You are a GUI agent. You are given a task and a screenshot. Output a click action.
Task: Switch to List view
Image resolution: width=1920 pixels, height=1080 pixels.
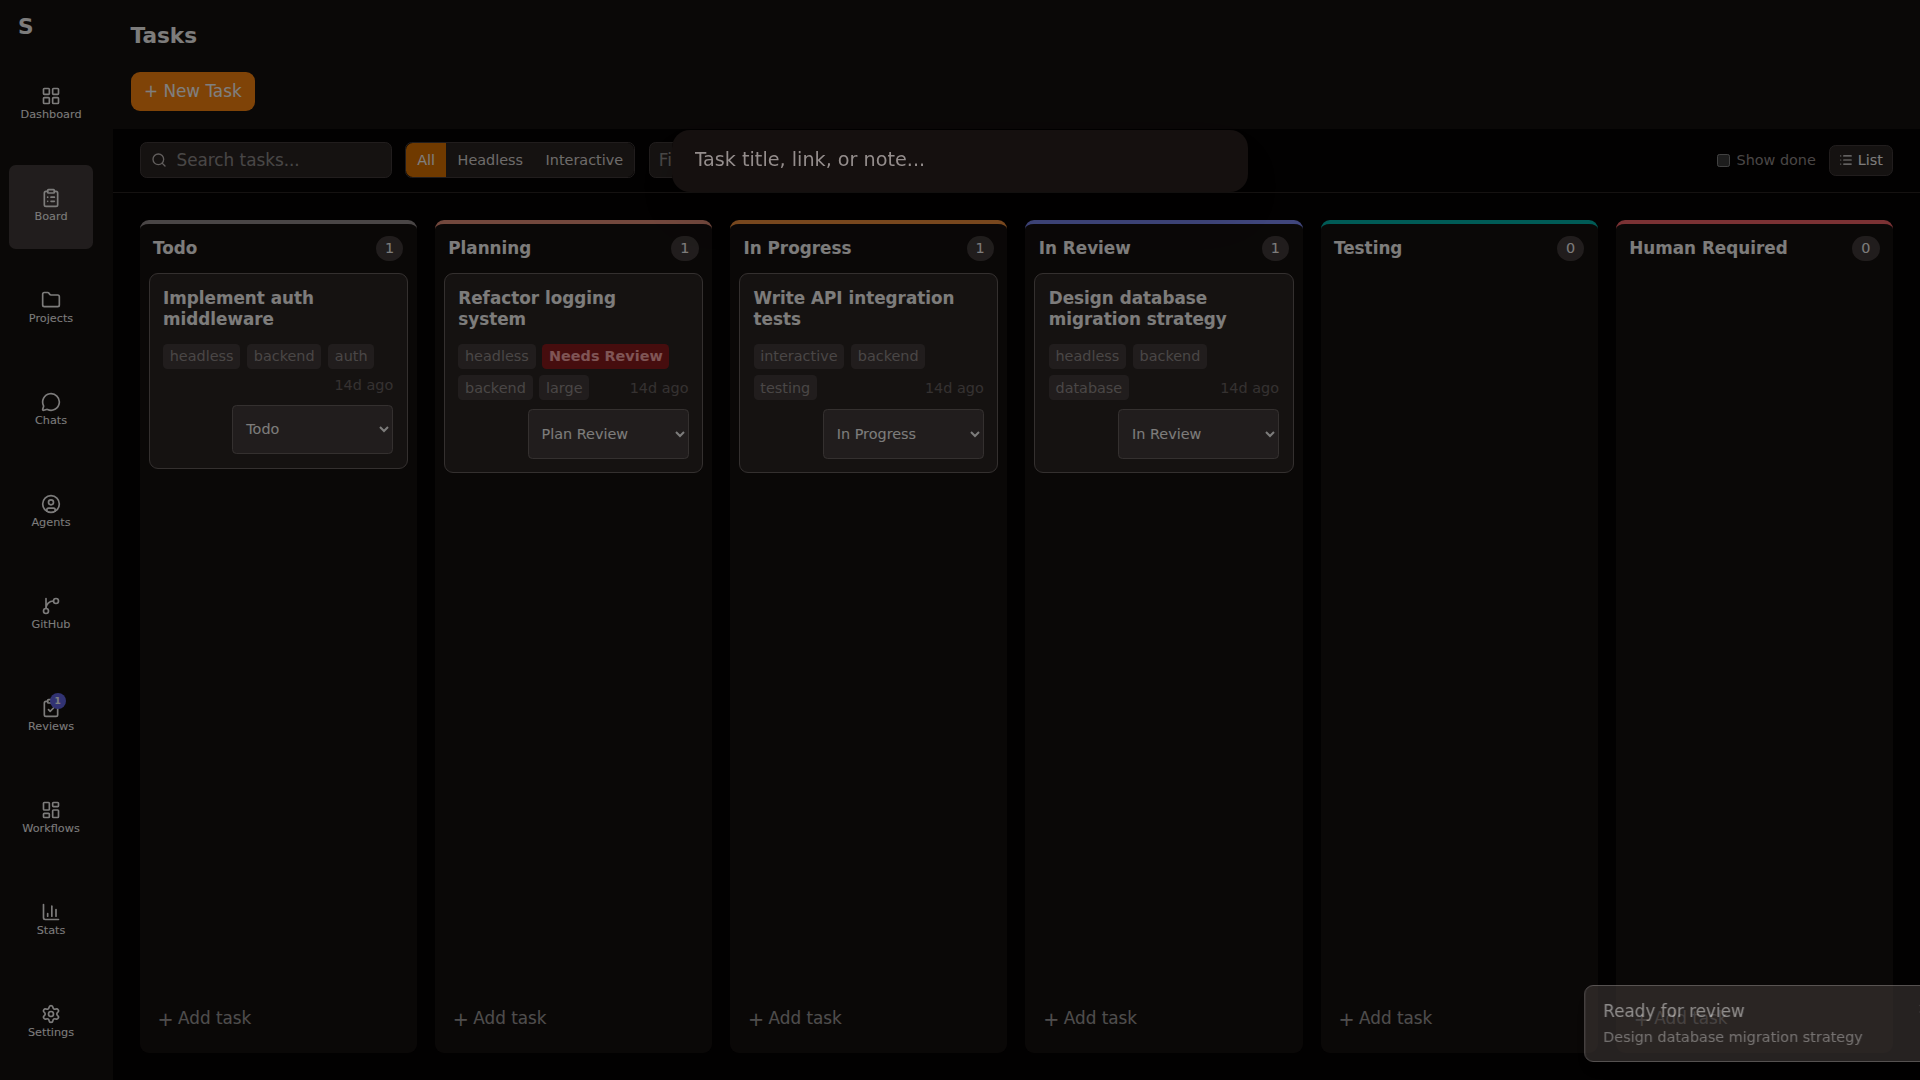(x=1860, y=160)
